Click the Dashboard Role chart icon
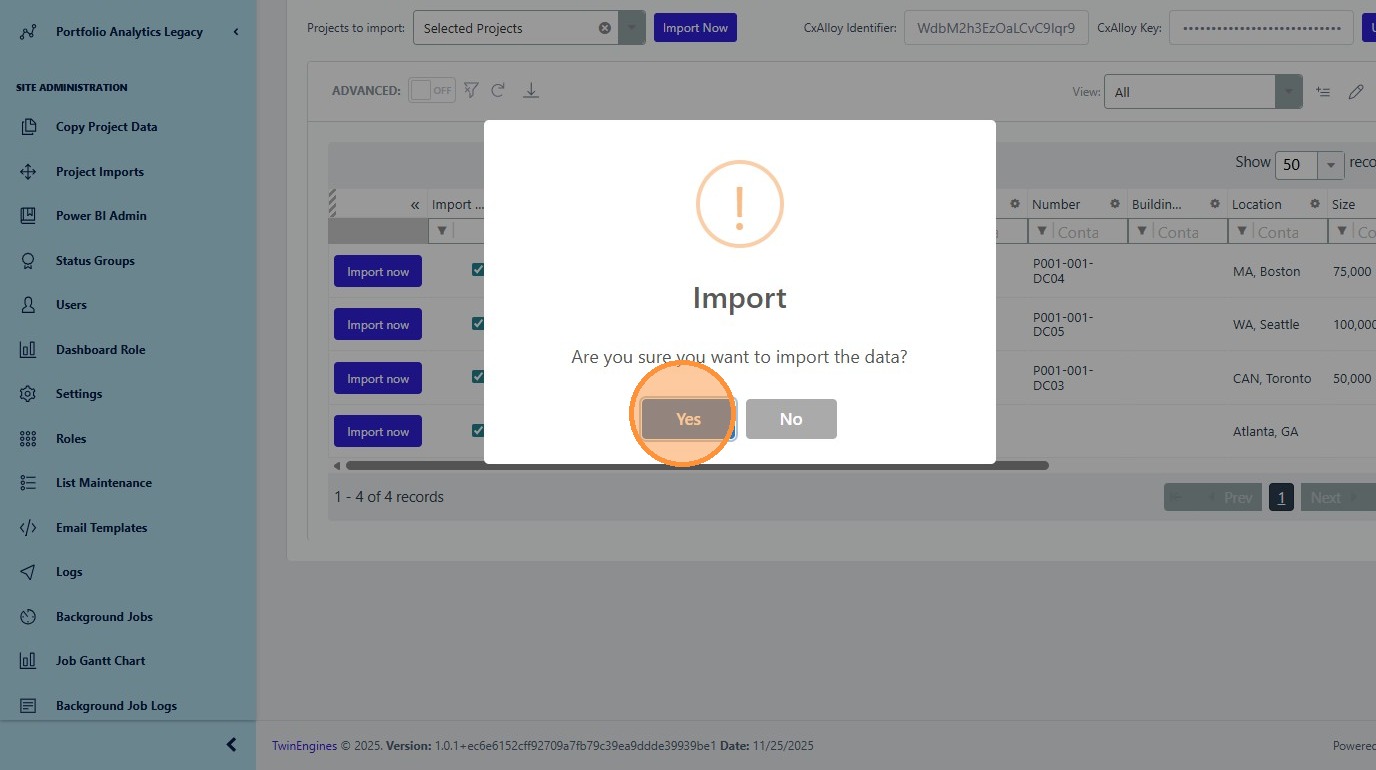The image size is (1376, 770). pyautogui.click(x=28, y=350)
